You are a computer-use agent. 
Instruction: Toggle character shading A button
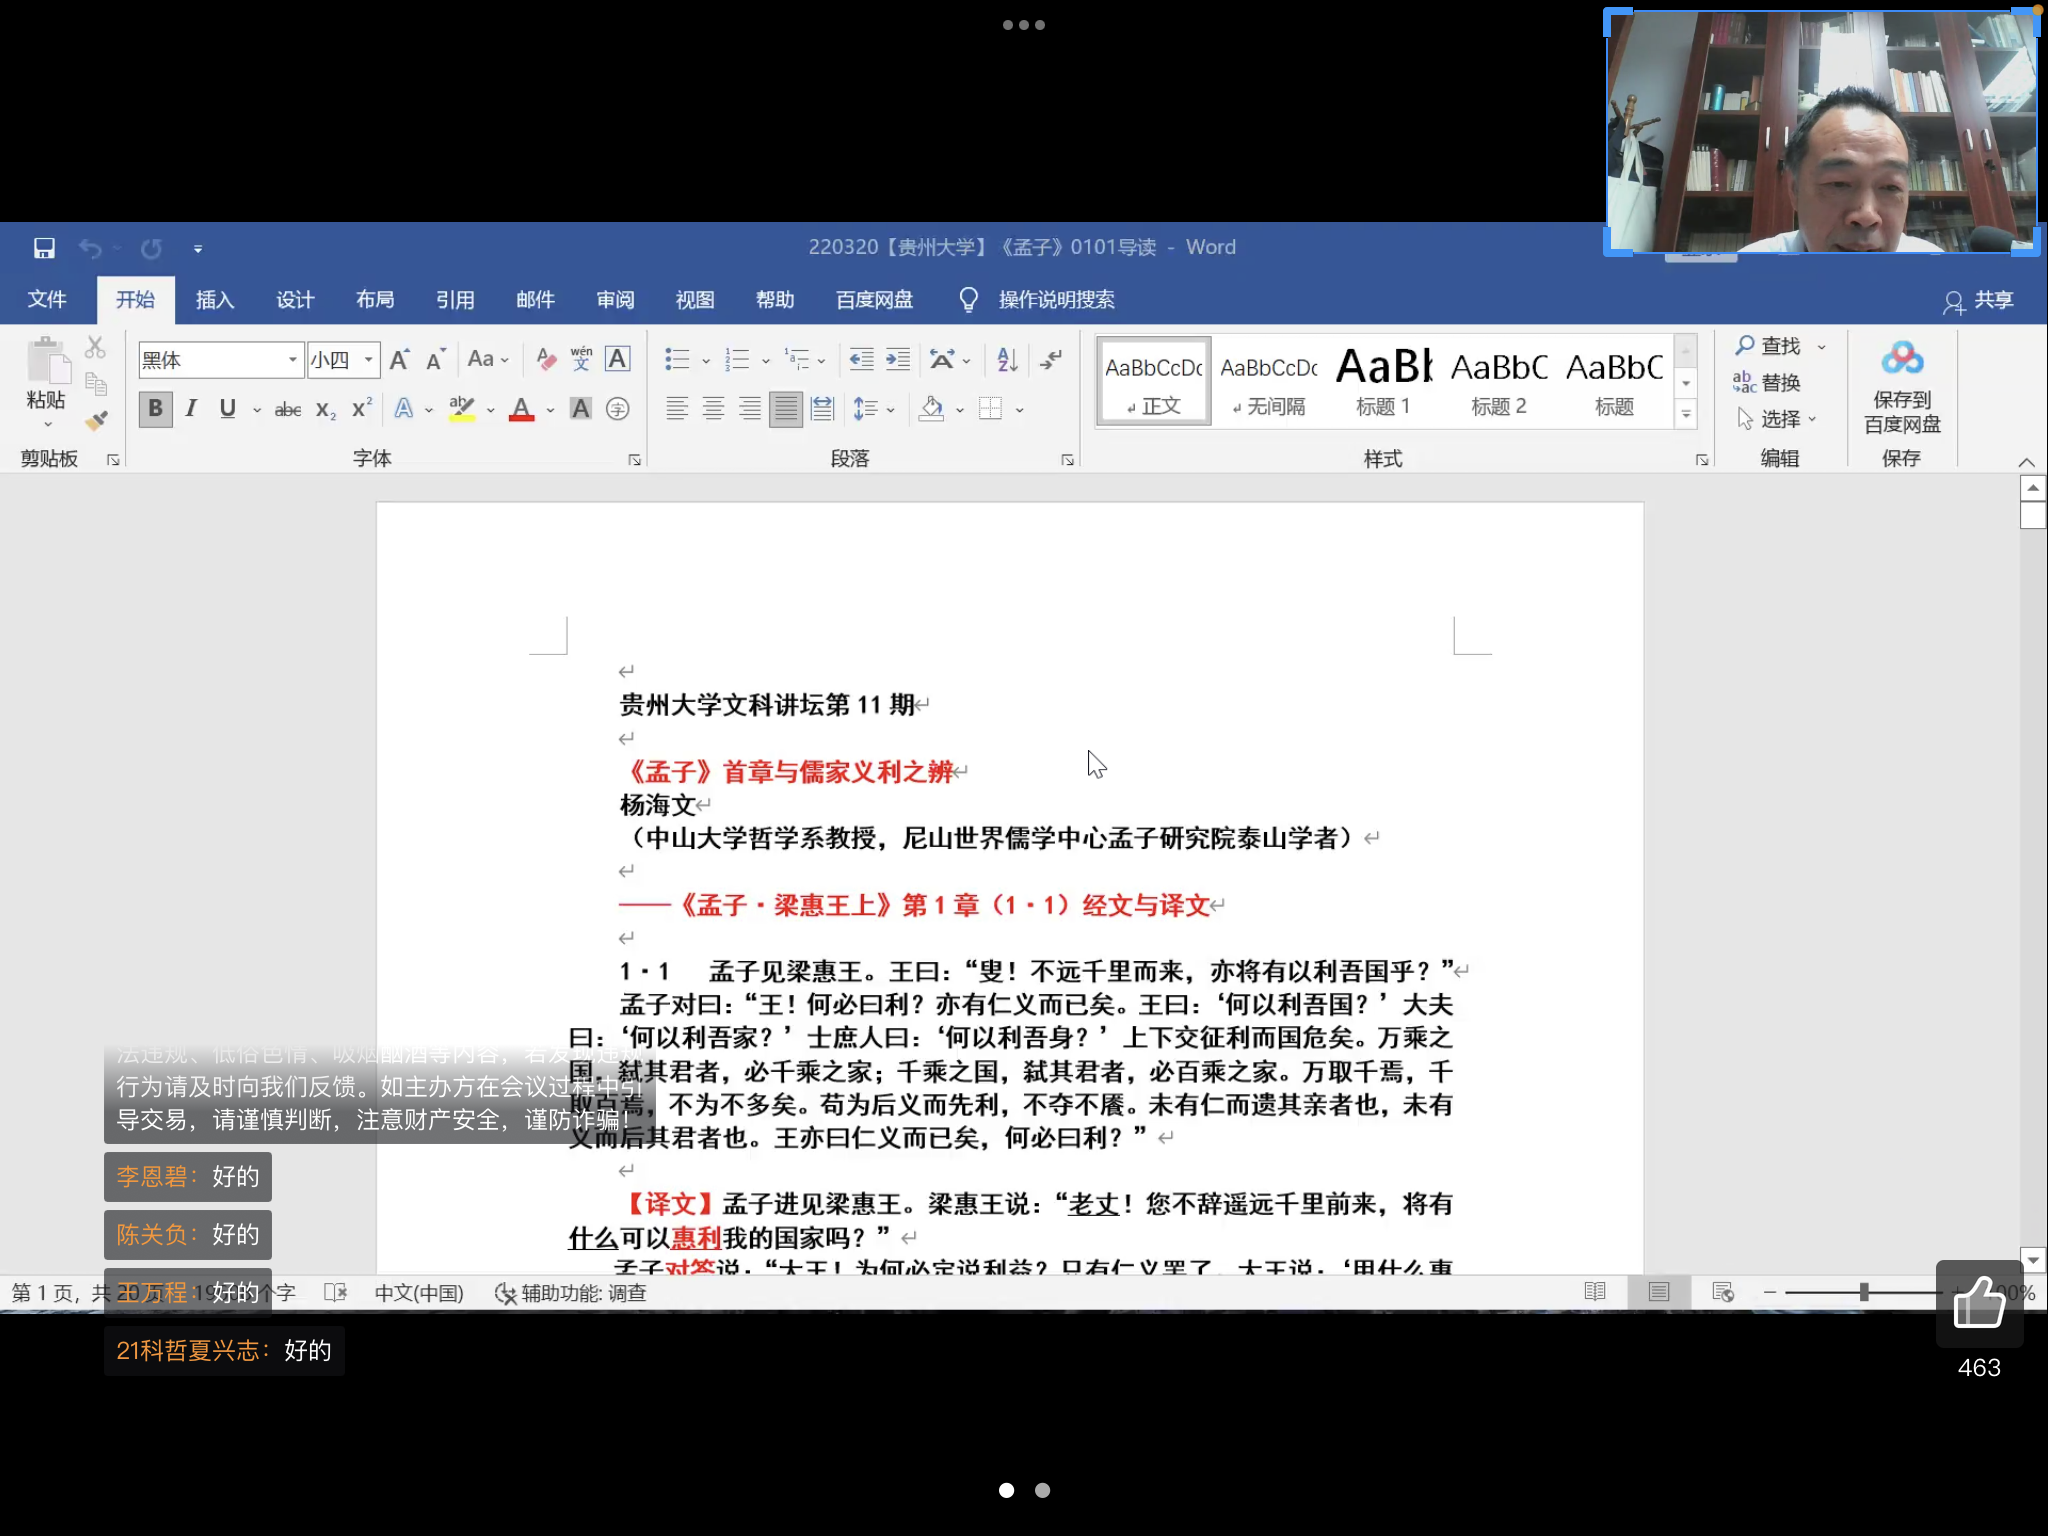point(581,409)
